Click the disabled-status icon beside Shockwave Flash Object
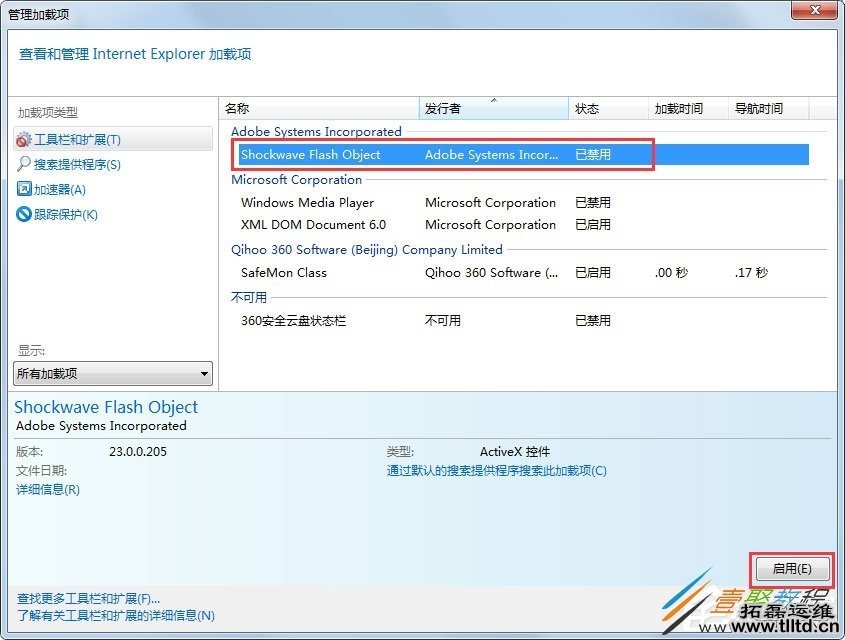The width and height of the screenshot is (845, 640). [x=592, y=155]
